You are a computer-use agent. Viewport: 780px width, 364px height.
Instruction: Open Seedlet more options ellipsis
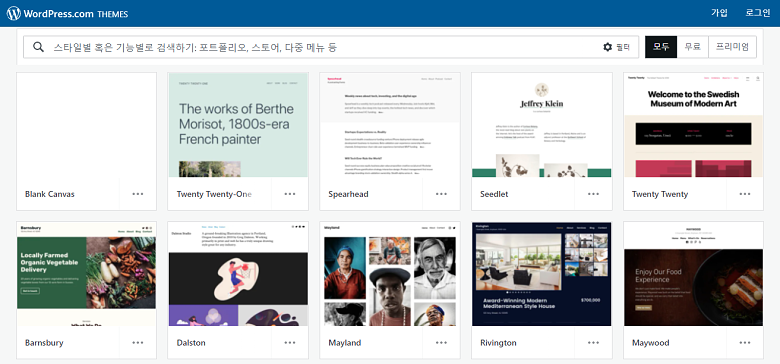tap(593, 194)
